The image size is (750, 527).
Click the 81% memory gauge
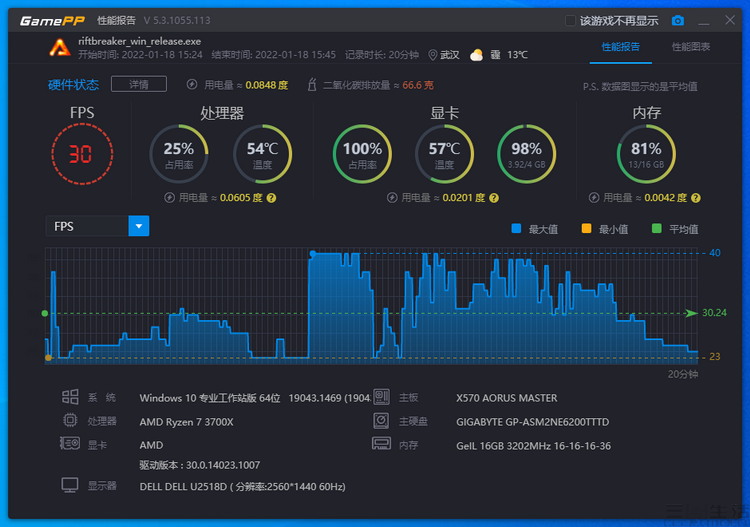click(x=646, y=154)
